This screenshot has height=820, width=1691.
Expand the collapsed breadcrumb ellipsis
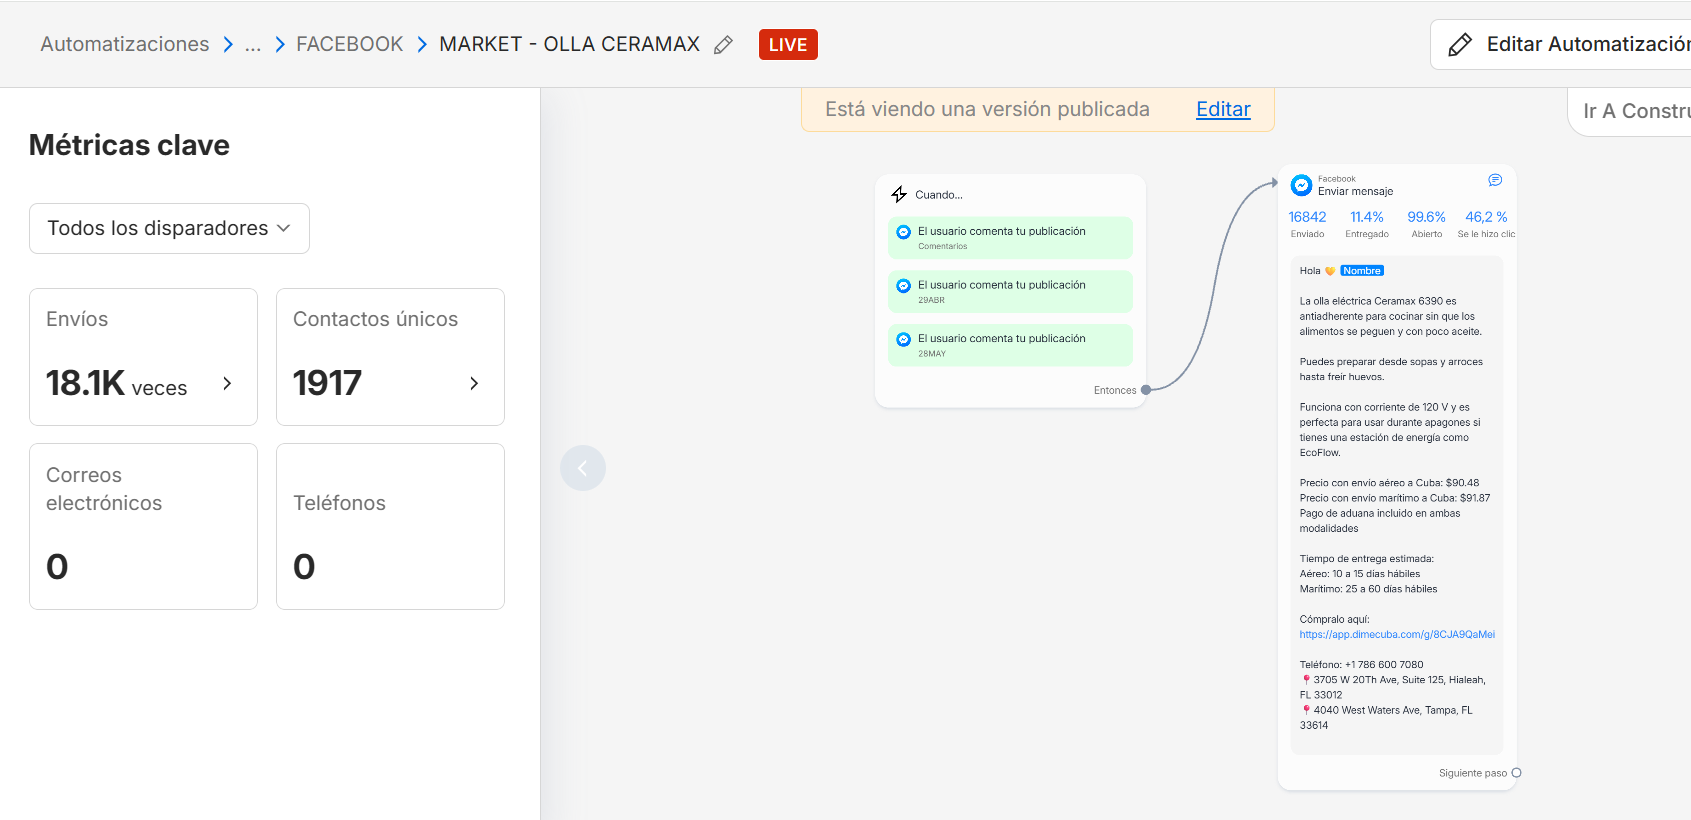point(253,44)
